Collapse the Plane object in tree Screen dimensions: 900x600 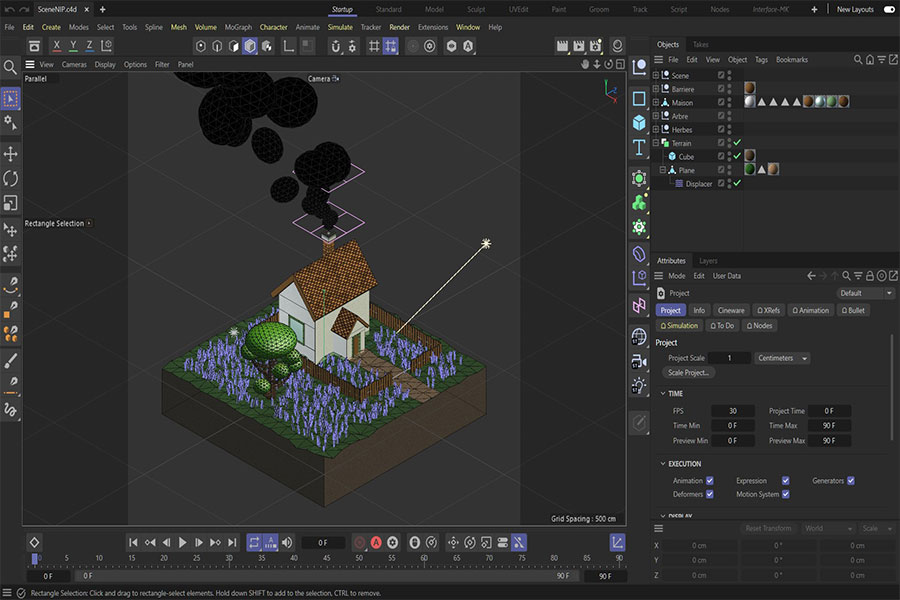[662, 170]
